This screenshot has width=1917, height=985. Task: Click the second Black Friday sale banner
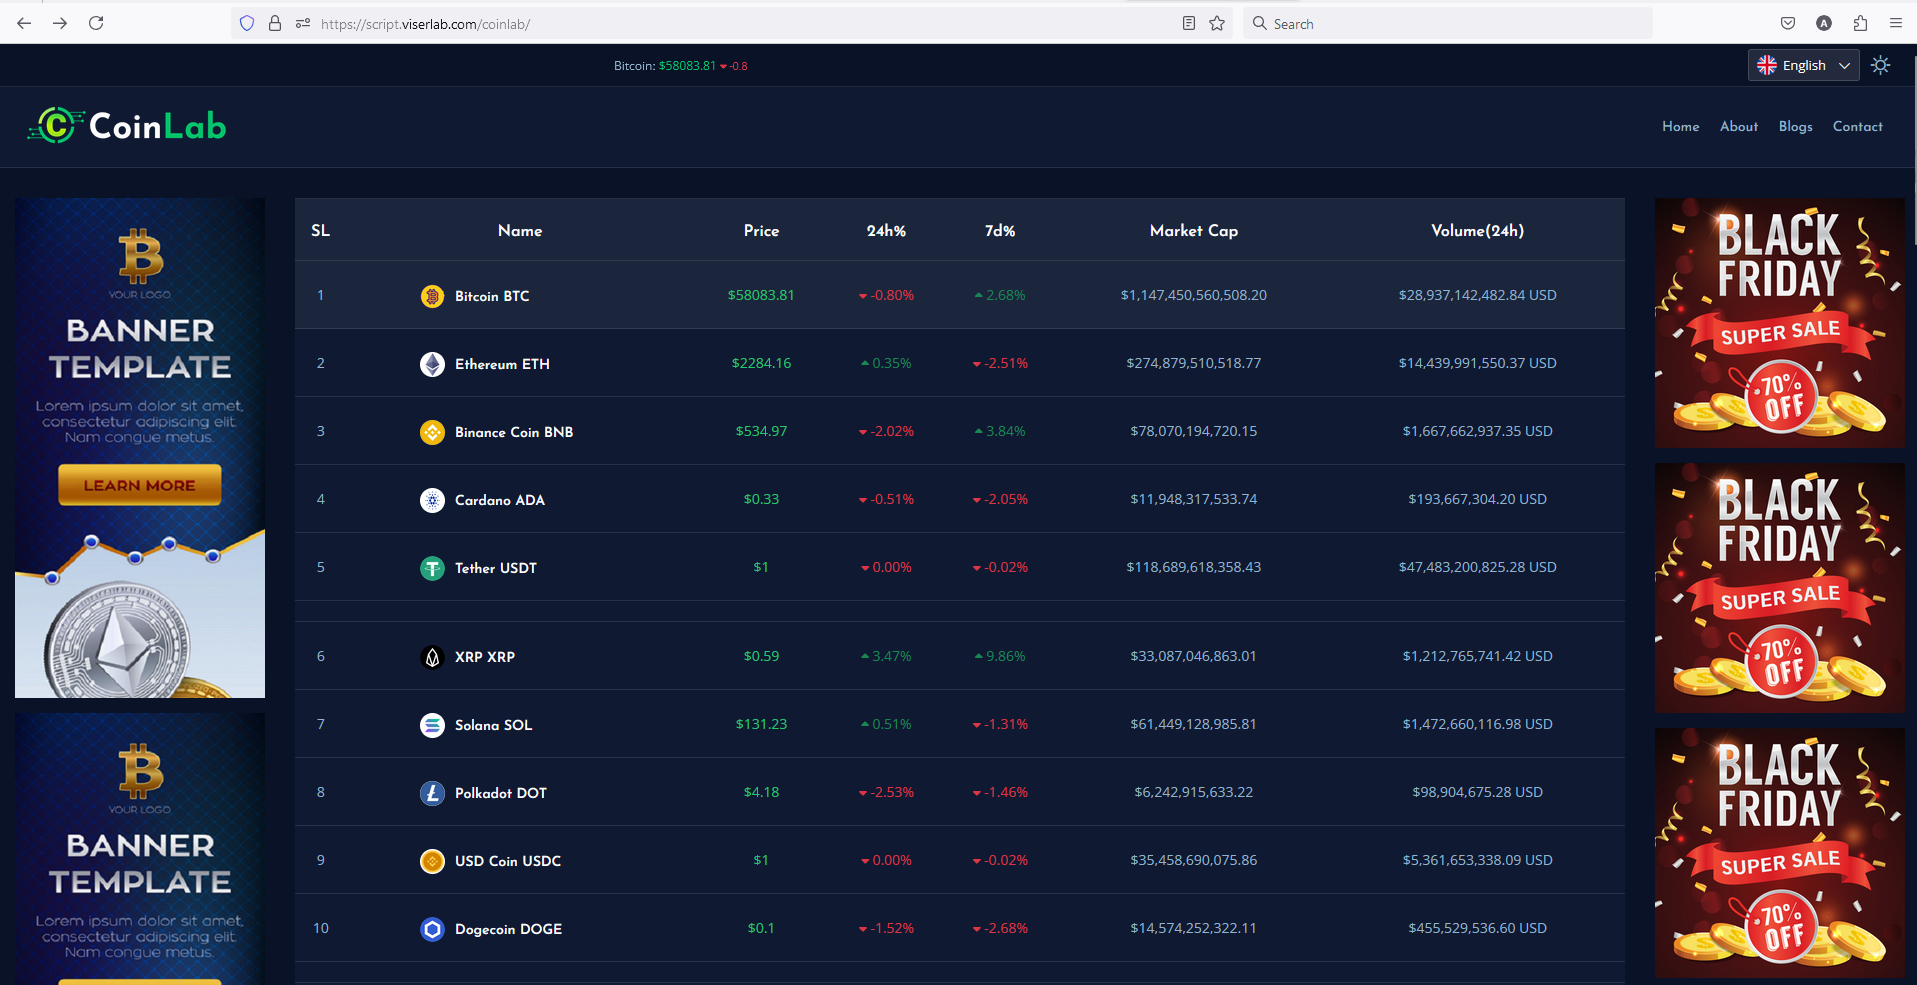point(1780,588)
